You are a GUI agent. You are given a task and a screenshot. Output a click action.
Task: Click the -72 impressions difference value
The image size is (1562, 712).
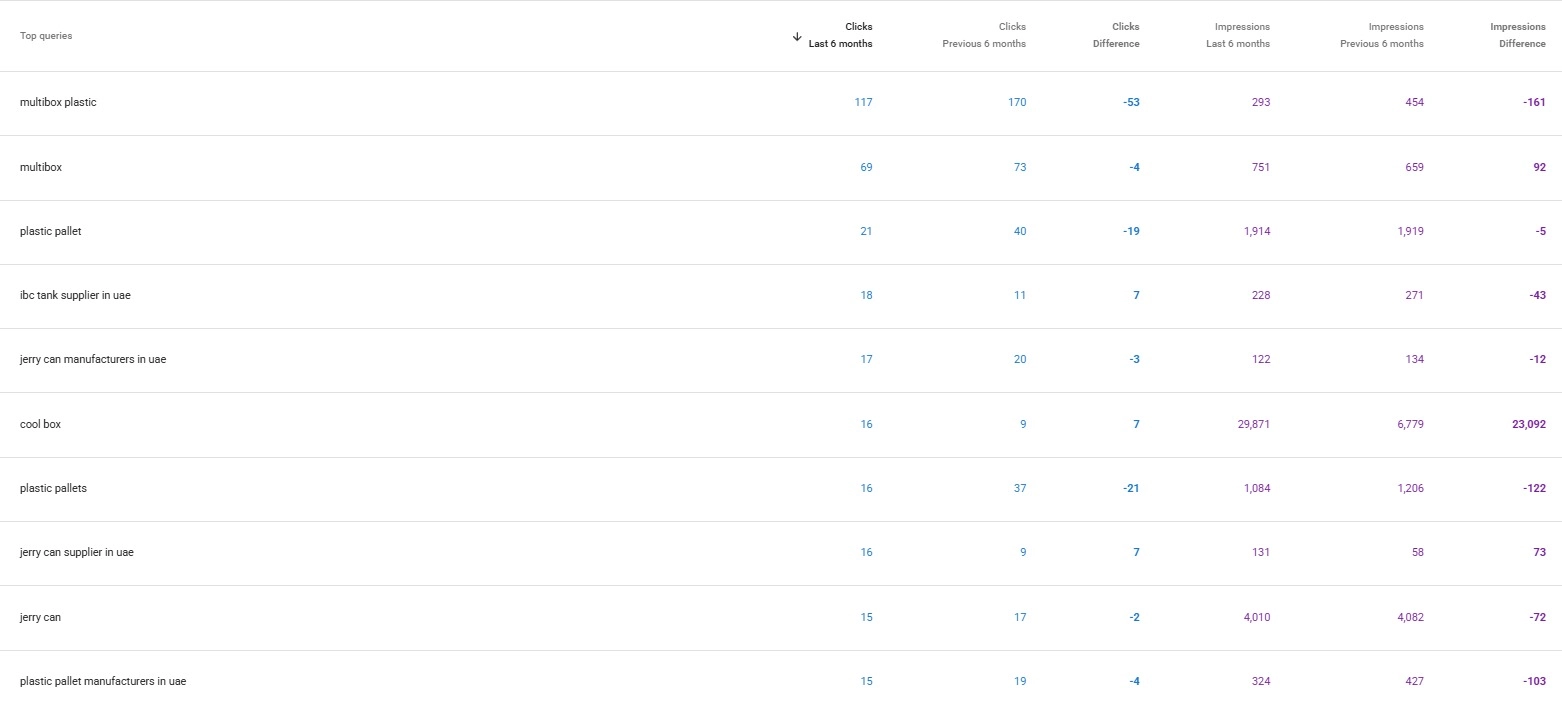point(1537,617)
